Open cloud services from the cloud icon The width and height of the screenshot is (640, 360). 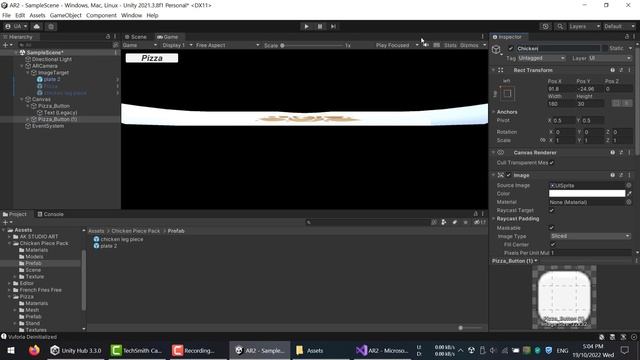[x=37, y=27]
